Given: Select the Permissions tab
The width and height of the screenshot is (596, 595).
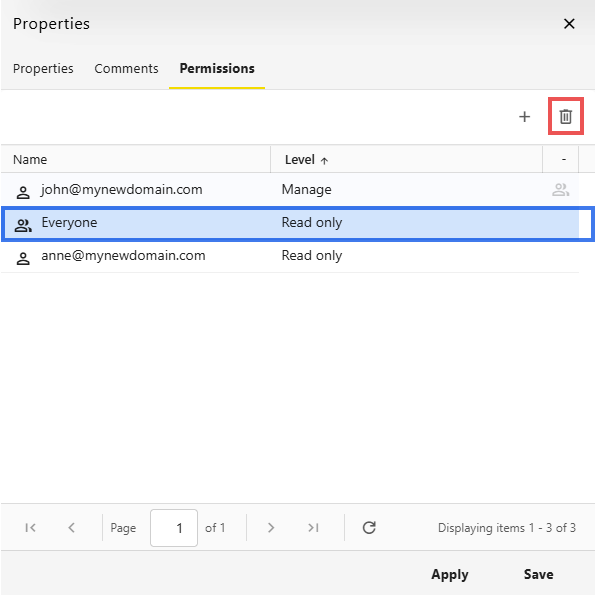Looking at the screenshot, I should 217,68.
